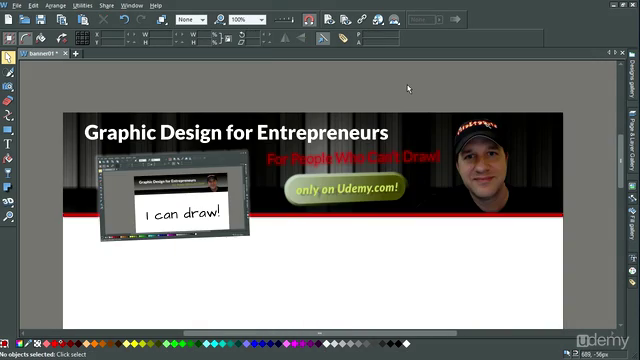Click the X position input field

(x=113, y=35)
